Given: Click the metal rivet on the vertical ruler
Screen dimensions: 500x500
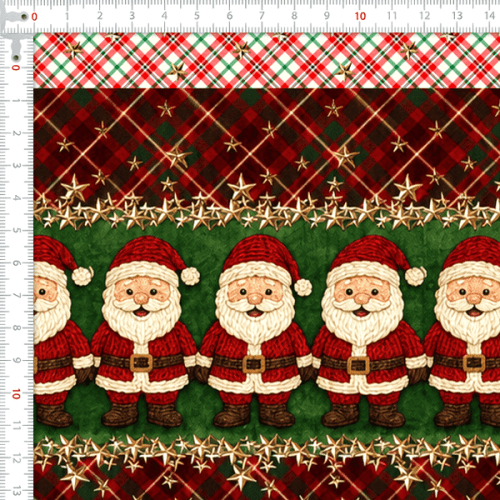Looking at the screenshot, I should (x=16, y=58).
